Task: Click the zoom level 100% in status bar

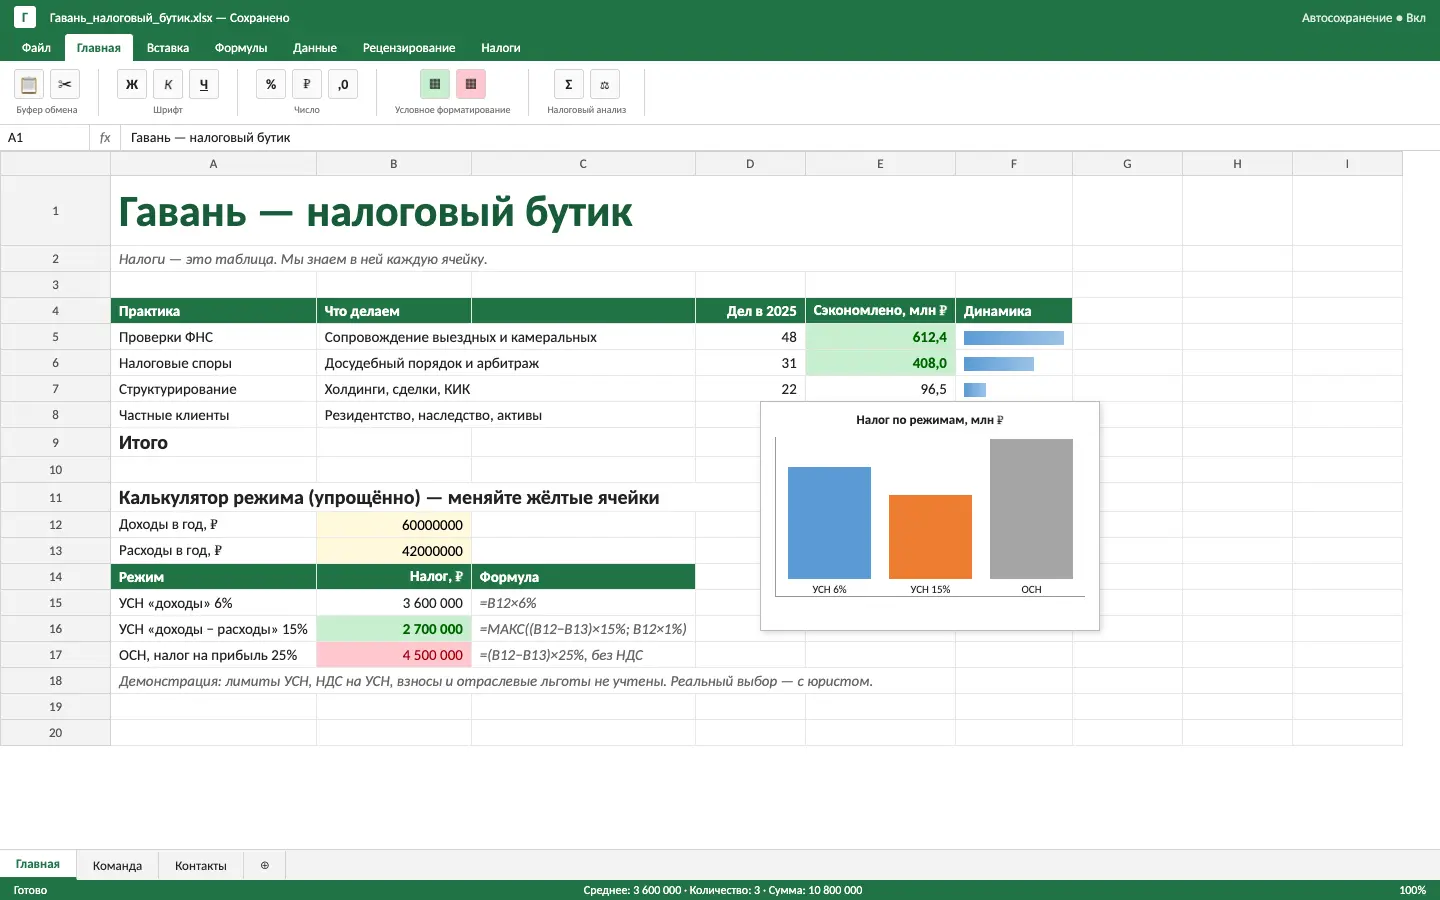Action: [1413, 890]
